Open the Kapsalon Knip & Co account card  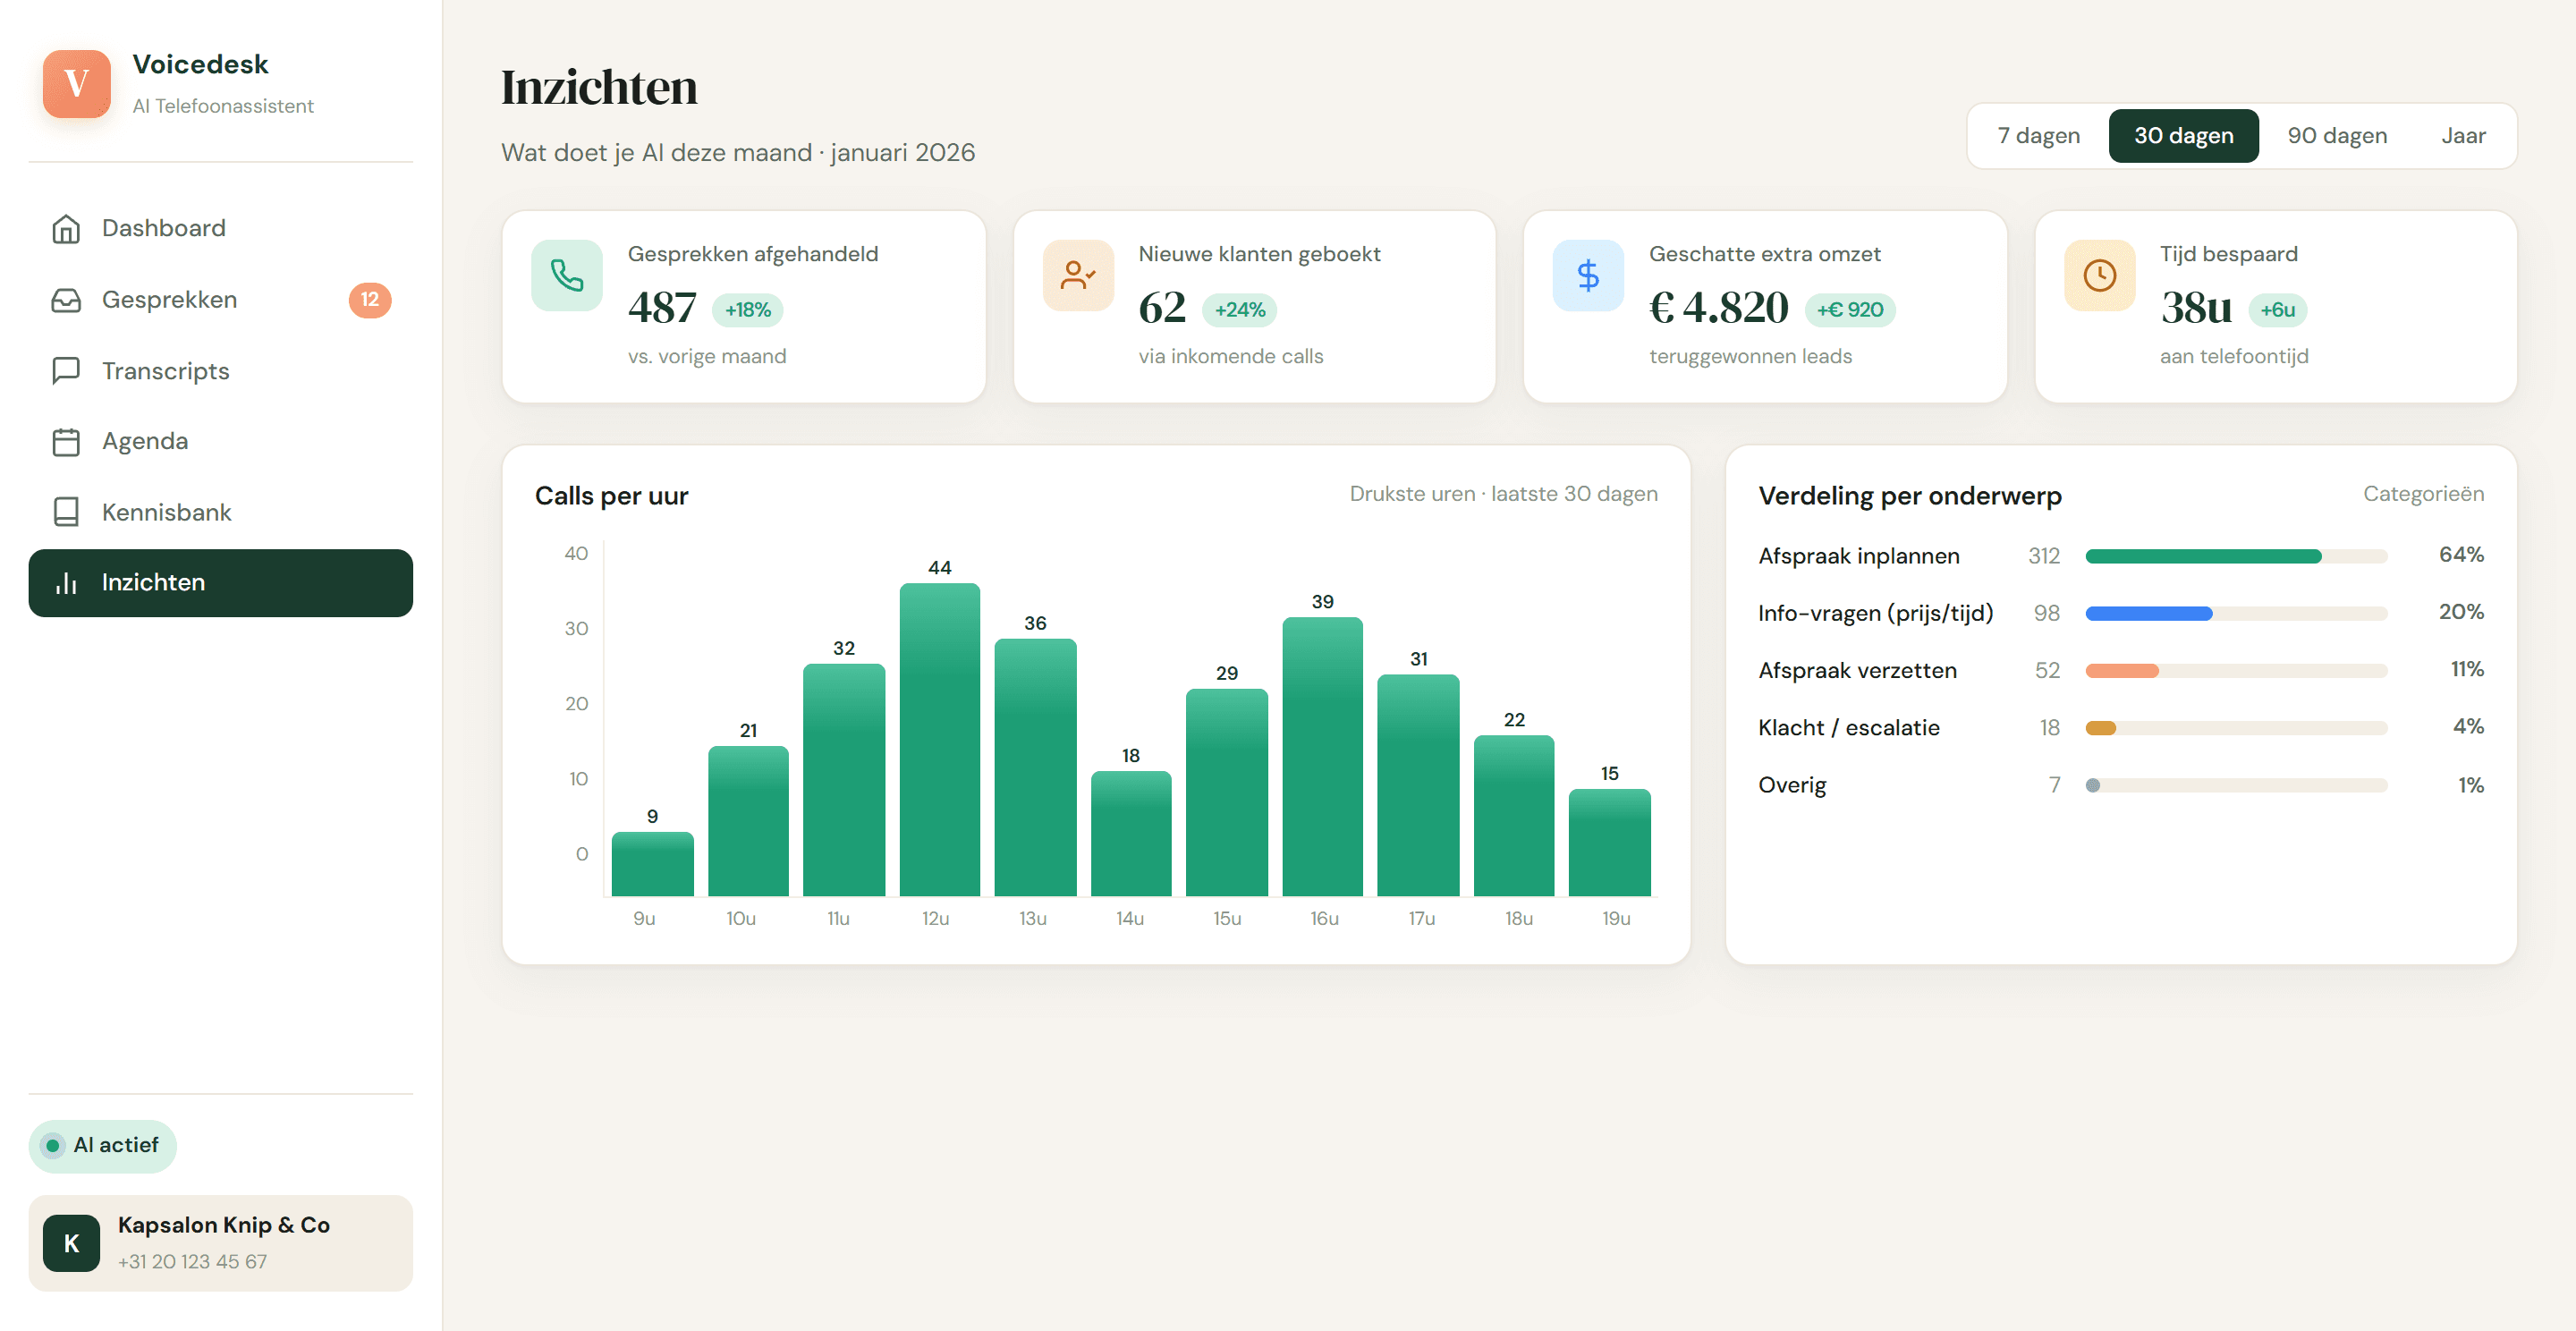point(220,1243)
